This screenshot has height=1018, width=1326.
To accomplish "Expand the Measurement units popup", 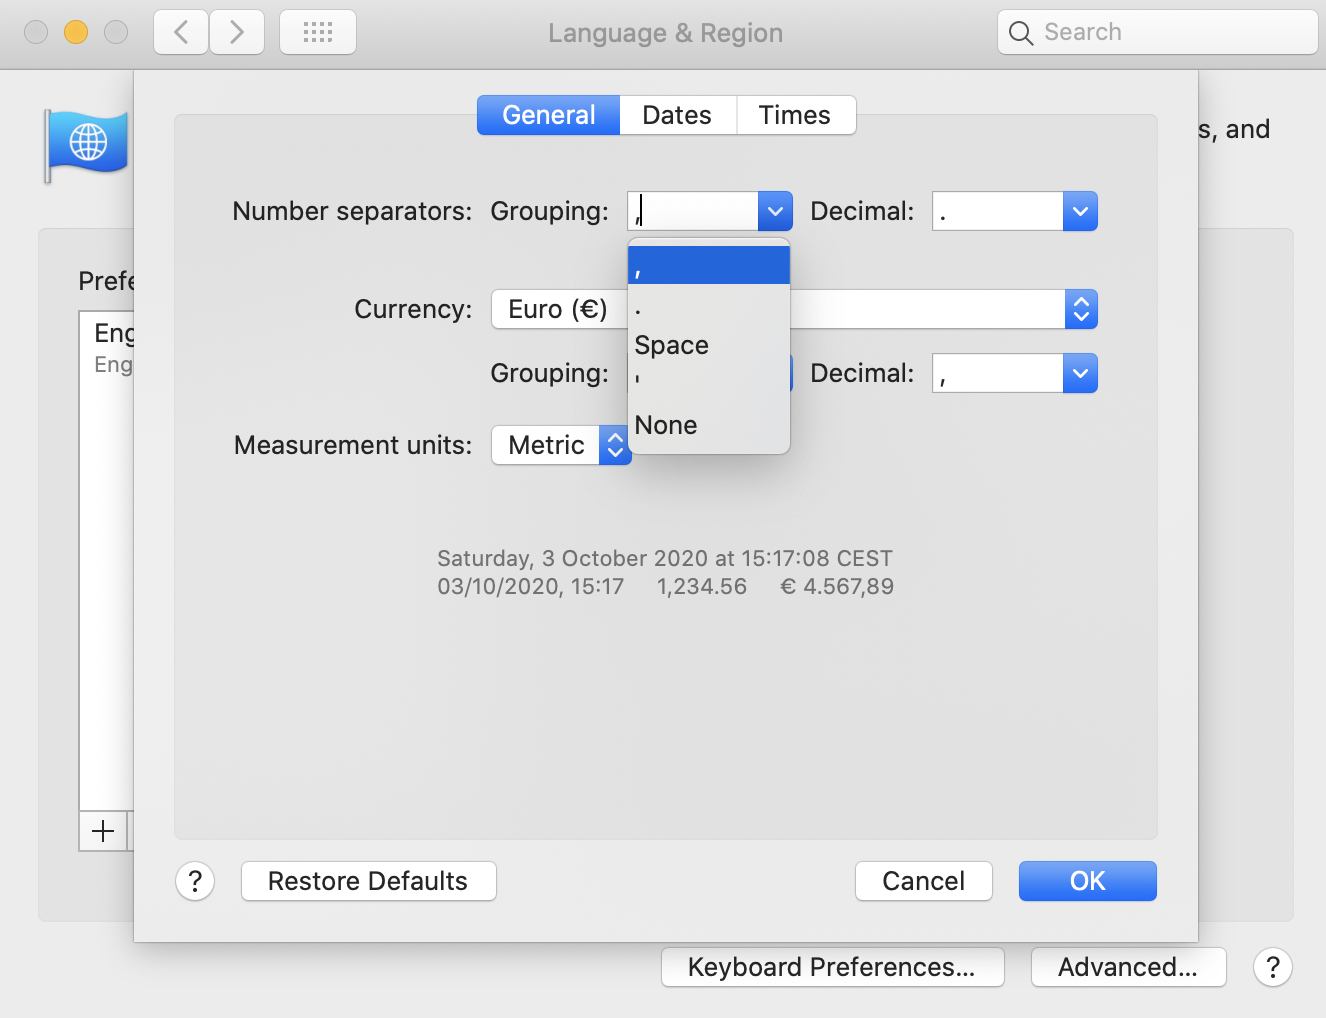I will coord(614,445).
